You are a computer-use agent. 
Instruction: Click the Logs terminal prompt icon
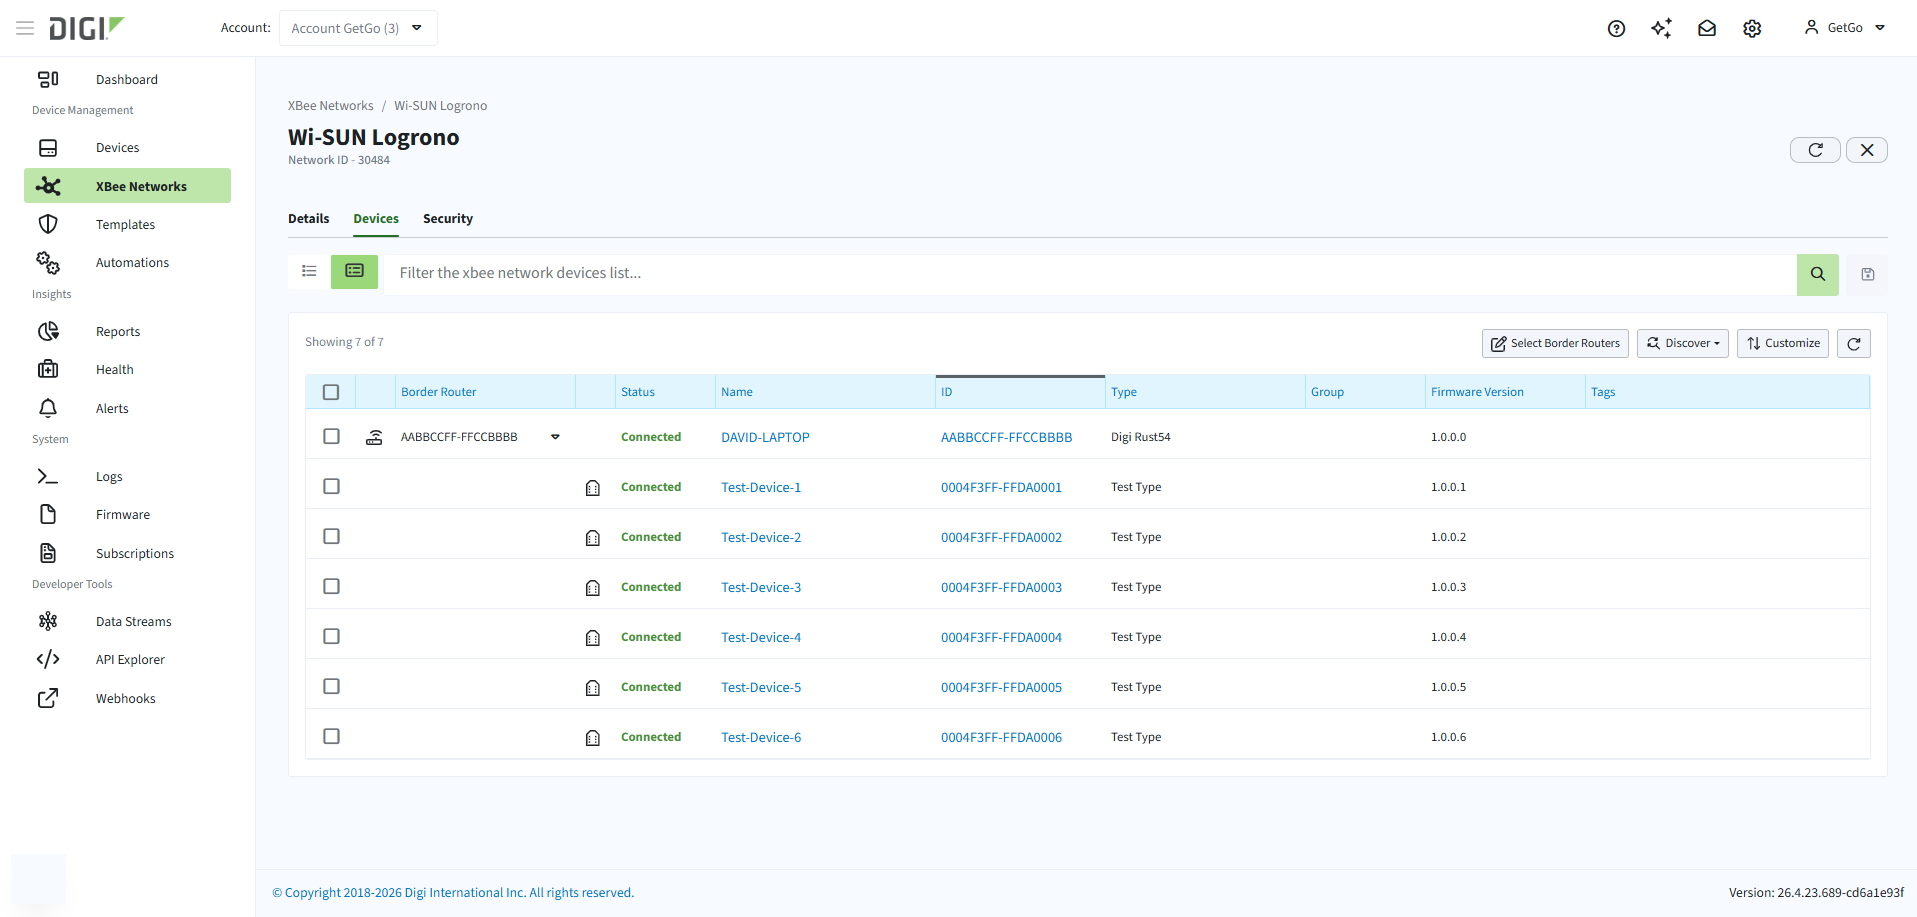click(x=48, y=477)
